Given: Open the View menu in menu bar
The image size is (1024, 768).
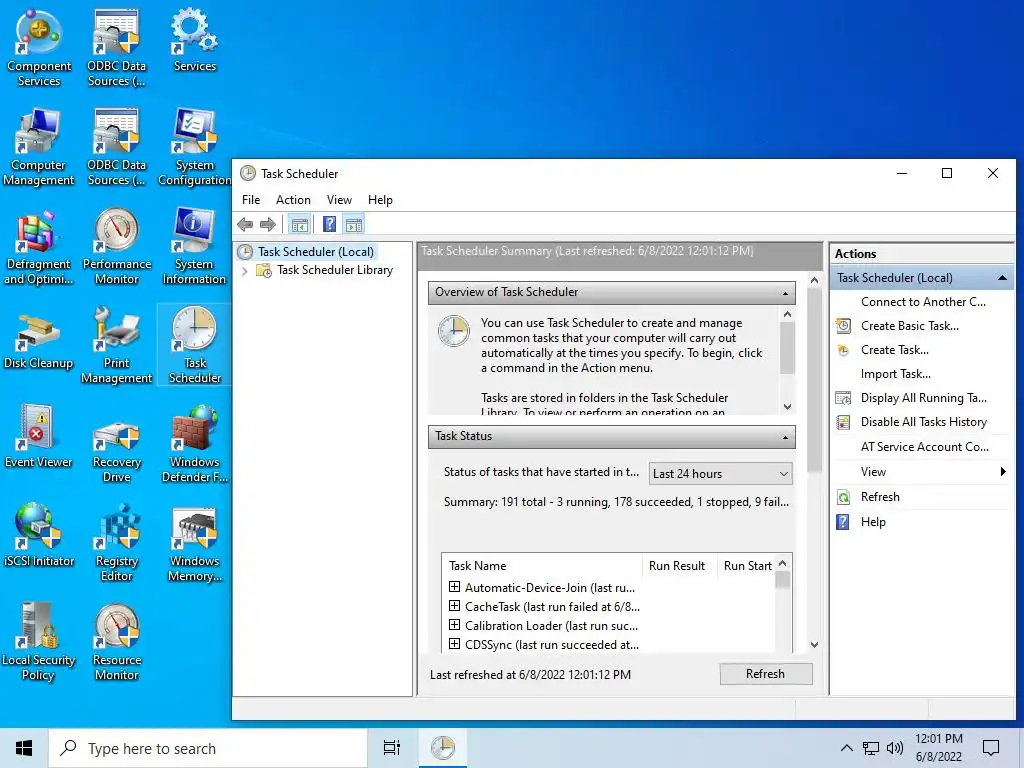Looking at the screenshot, I should pyautogui.click(x=339, y=200).
